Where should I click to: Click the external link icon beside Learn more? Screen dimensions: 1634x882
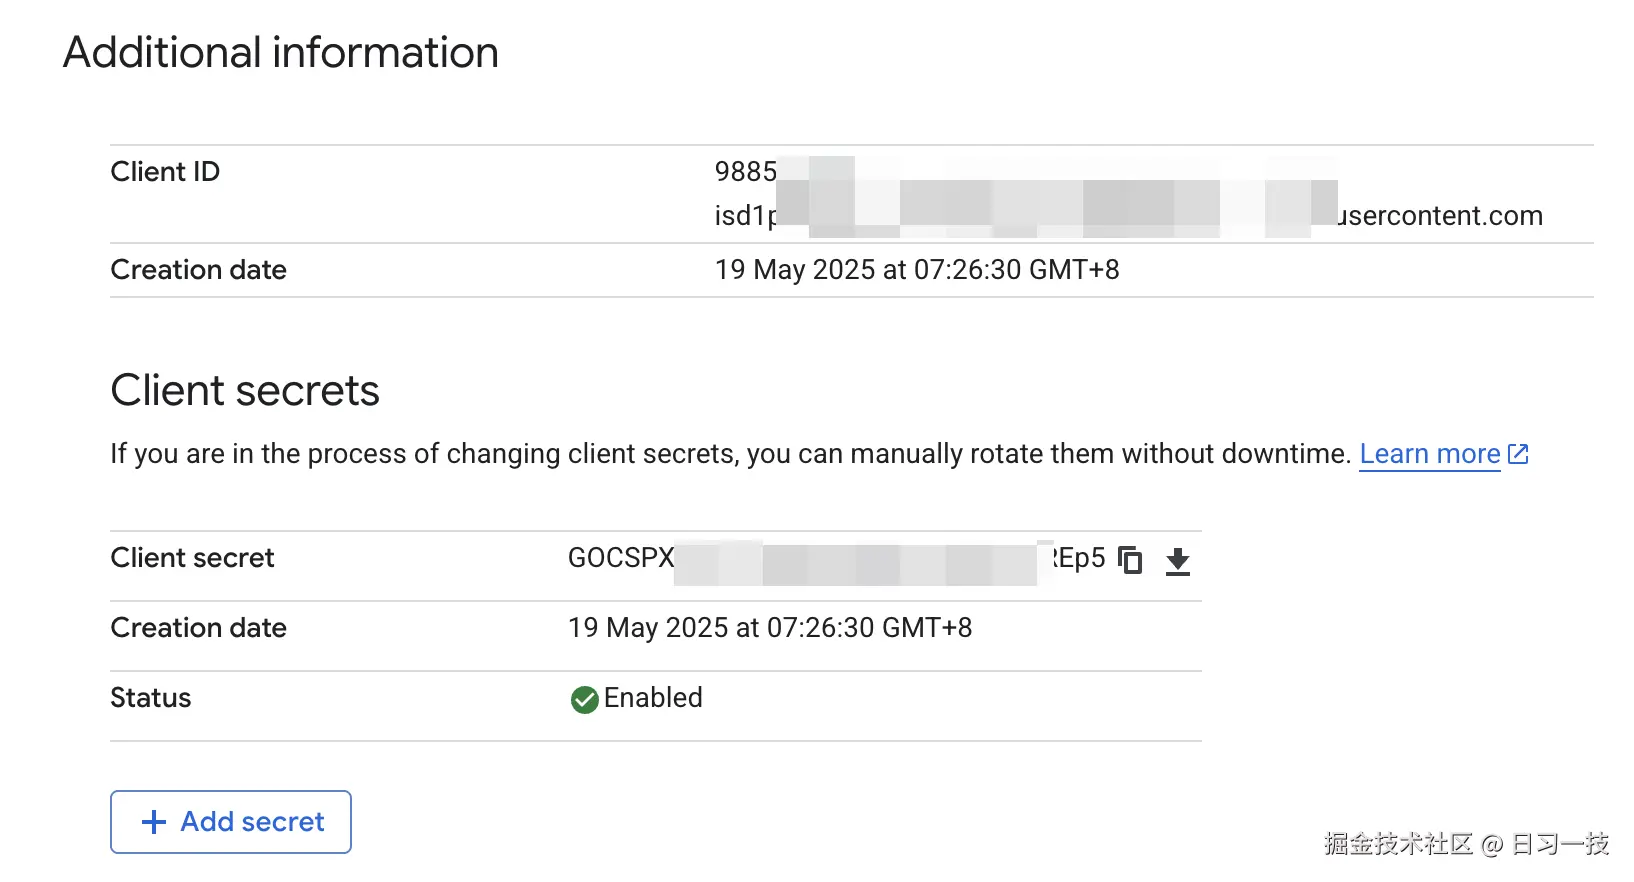coord(1517,453)
